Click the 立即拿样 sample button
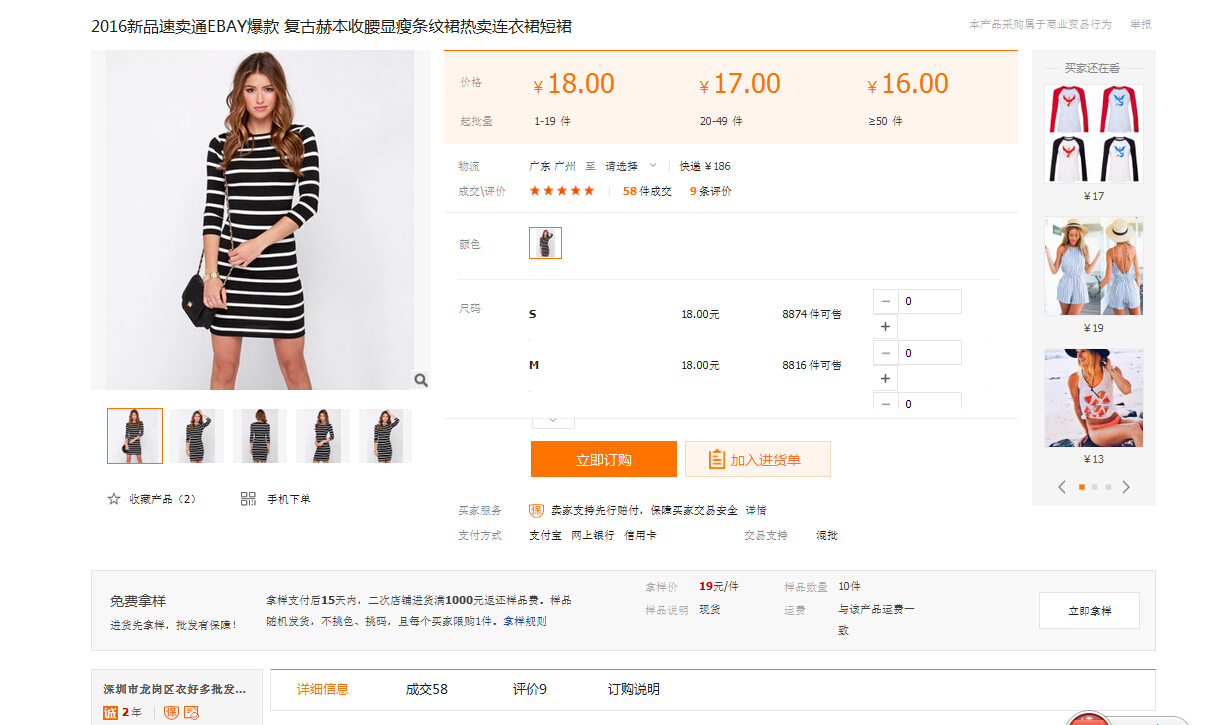The image size is (1222, 725). click(1089, 611)
